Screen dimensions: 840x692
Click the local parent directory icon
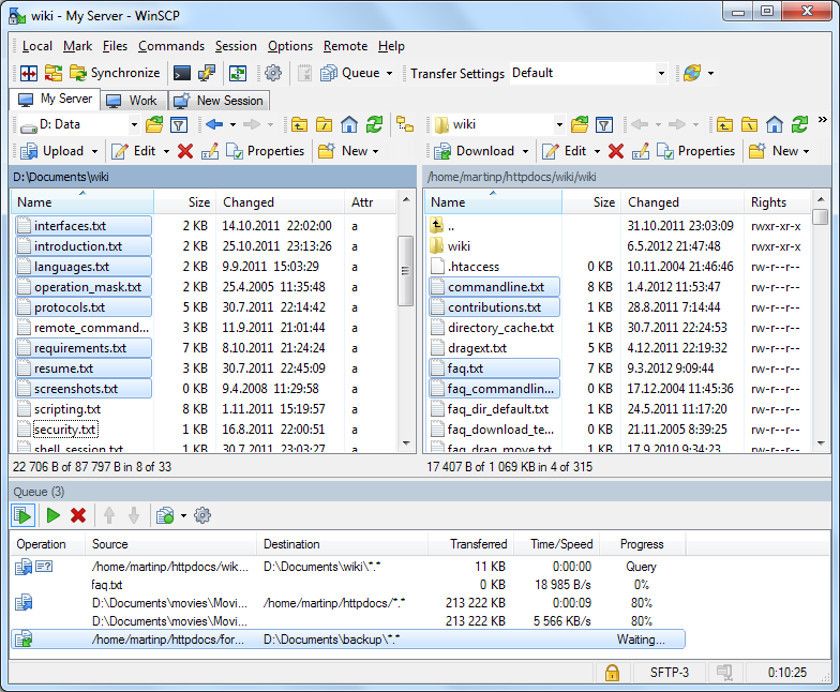(x=299, y=125)
